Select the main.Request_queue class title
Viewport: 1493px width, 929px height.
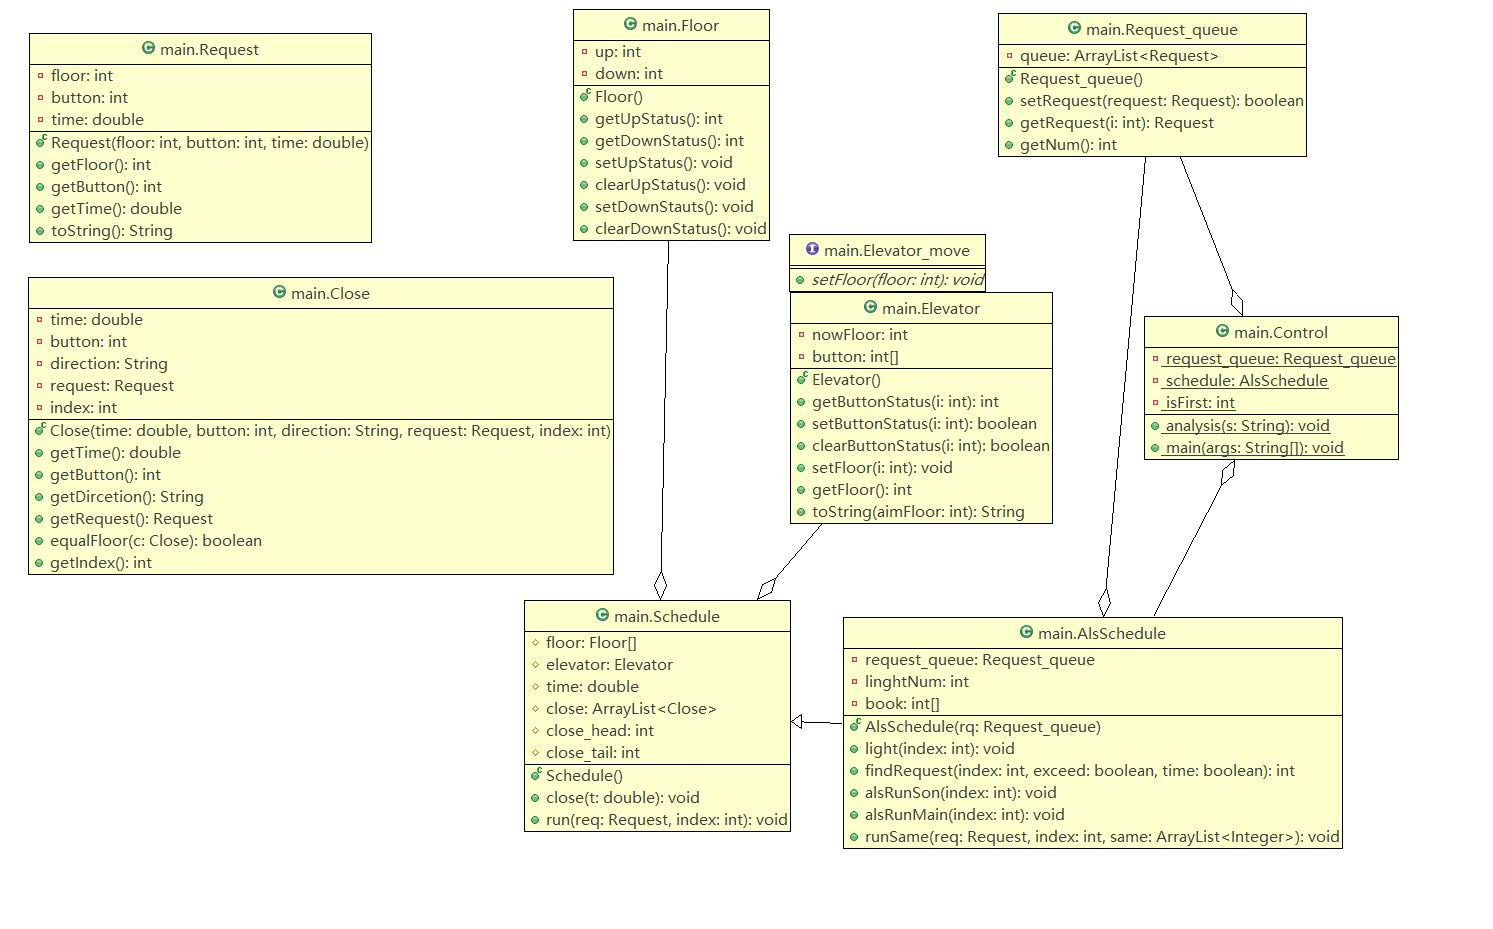pyautogui.click(x=1161, y=30)
